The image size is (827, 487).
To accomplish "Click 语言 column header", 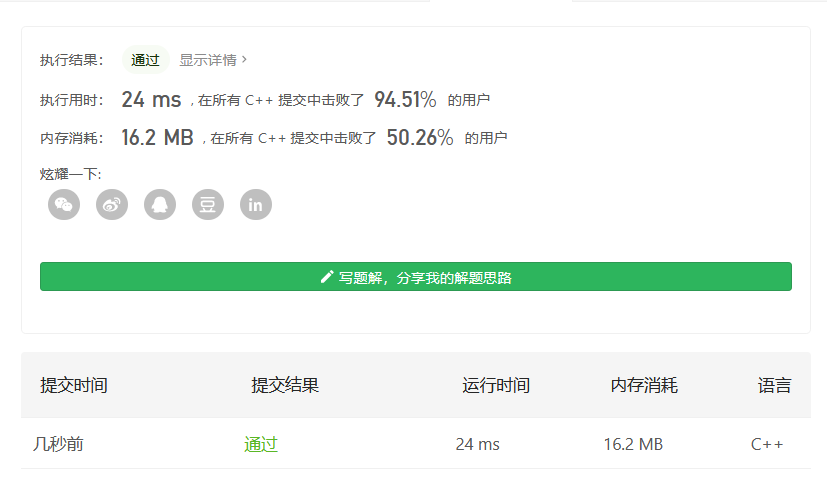I will (x=774, y=385).
